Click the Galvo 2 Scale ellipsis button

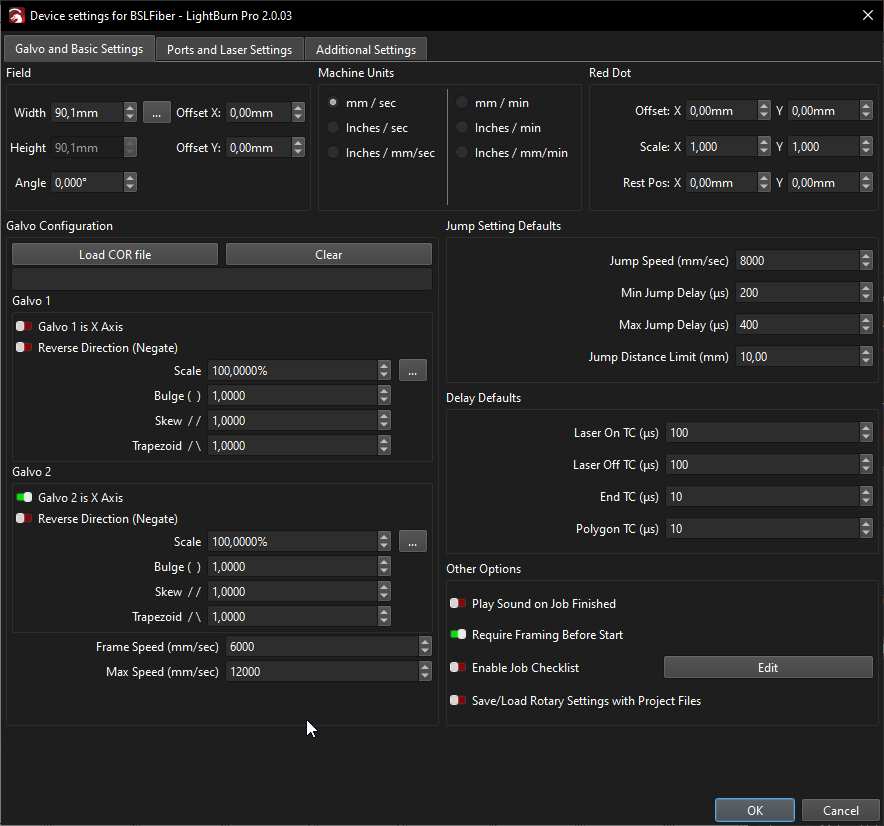413,542
